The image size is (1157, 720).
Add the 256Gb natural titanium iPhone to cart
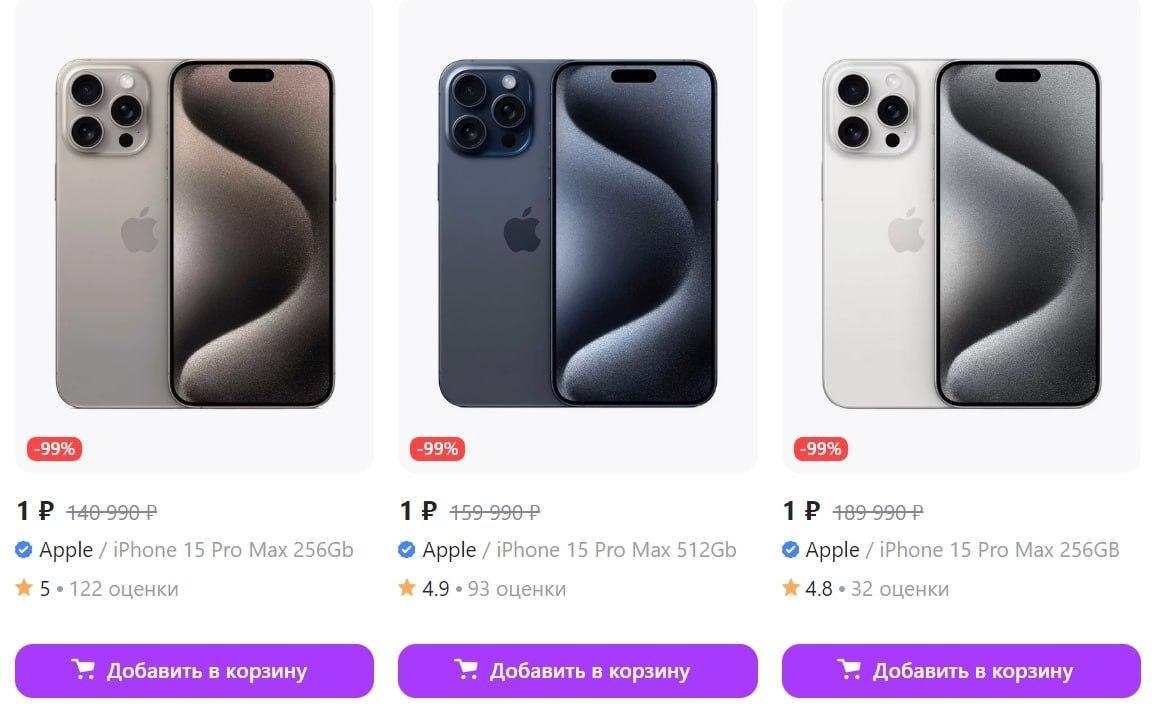[x=194, y=671]
